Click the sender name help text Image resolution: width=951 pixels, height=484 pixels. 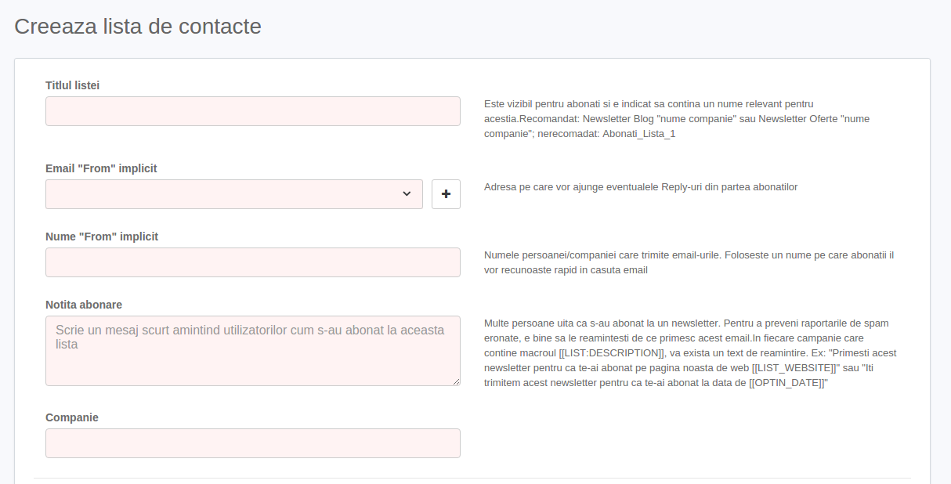click(688, 262)
